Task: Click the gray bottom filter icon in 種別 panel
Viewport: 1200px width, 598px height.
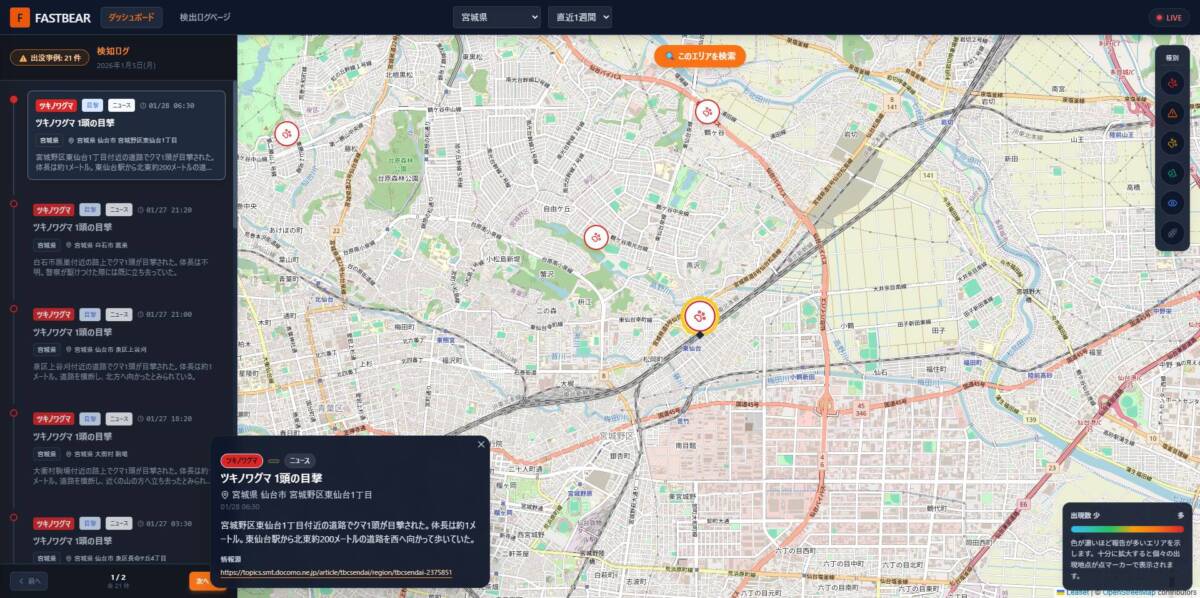Action: (1174, 232)
